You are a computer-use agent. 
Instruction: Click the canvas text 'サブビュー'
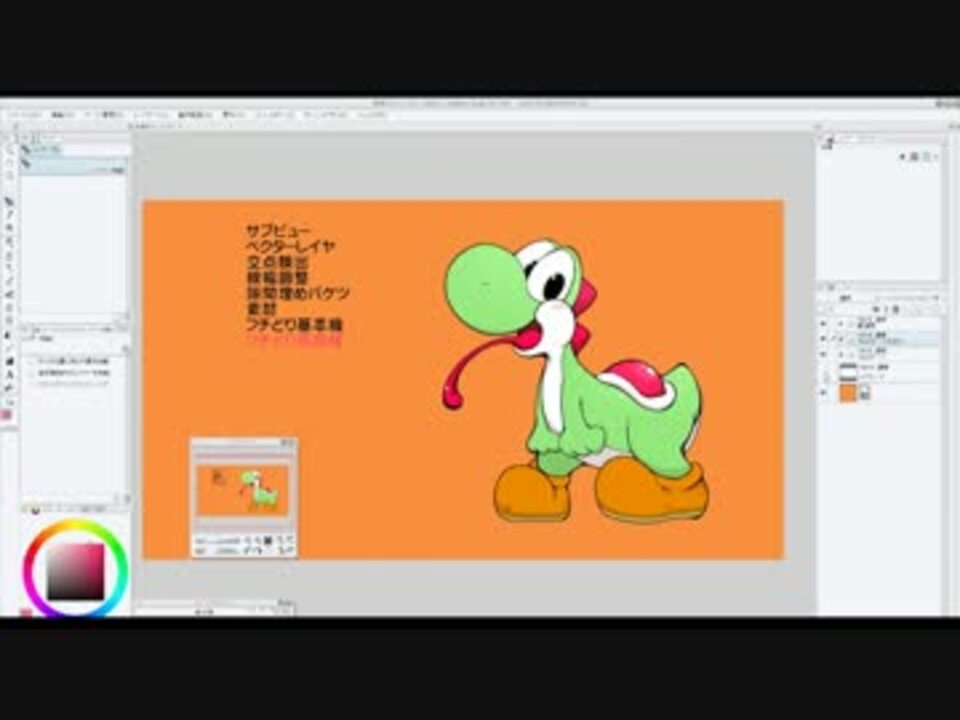pyautogui.click(x=279, y=231)
